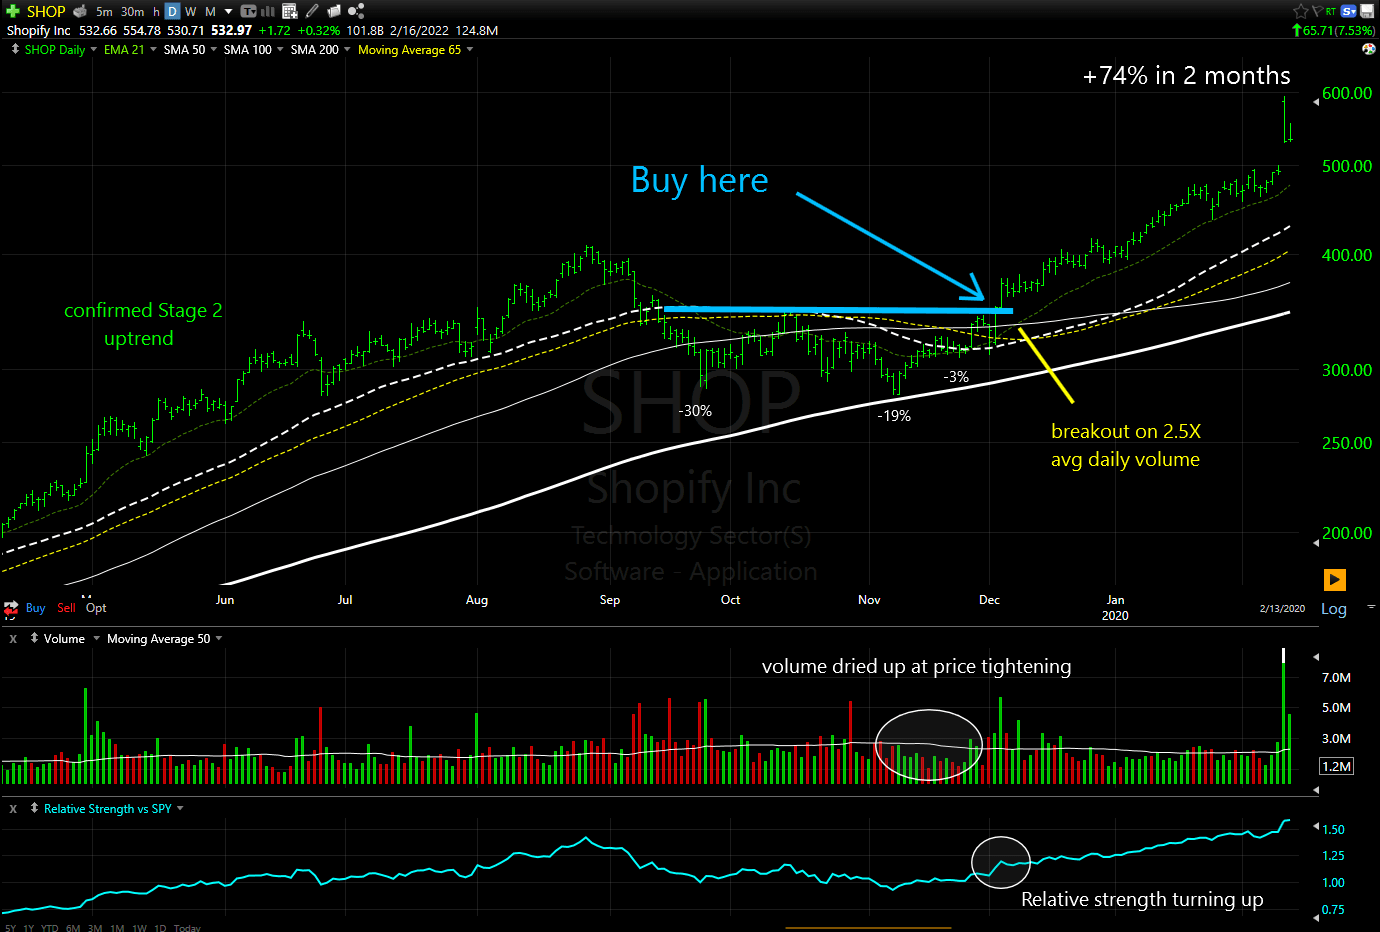
Task: Star SHOP as a favorite
Action: (x=1300, y=11)
